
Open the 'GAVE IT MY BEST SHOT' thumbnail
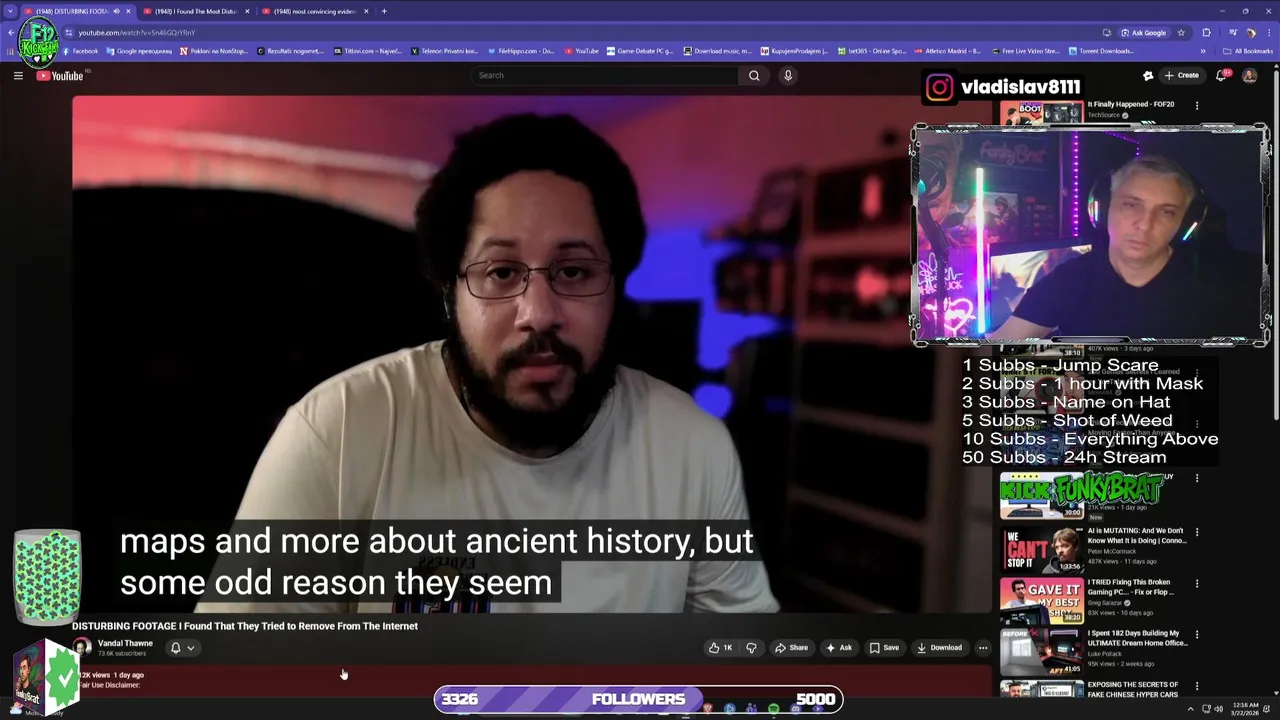[1042, 600]
